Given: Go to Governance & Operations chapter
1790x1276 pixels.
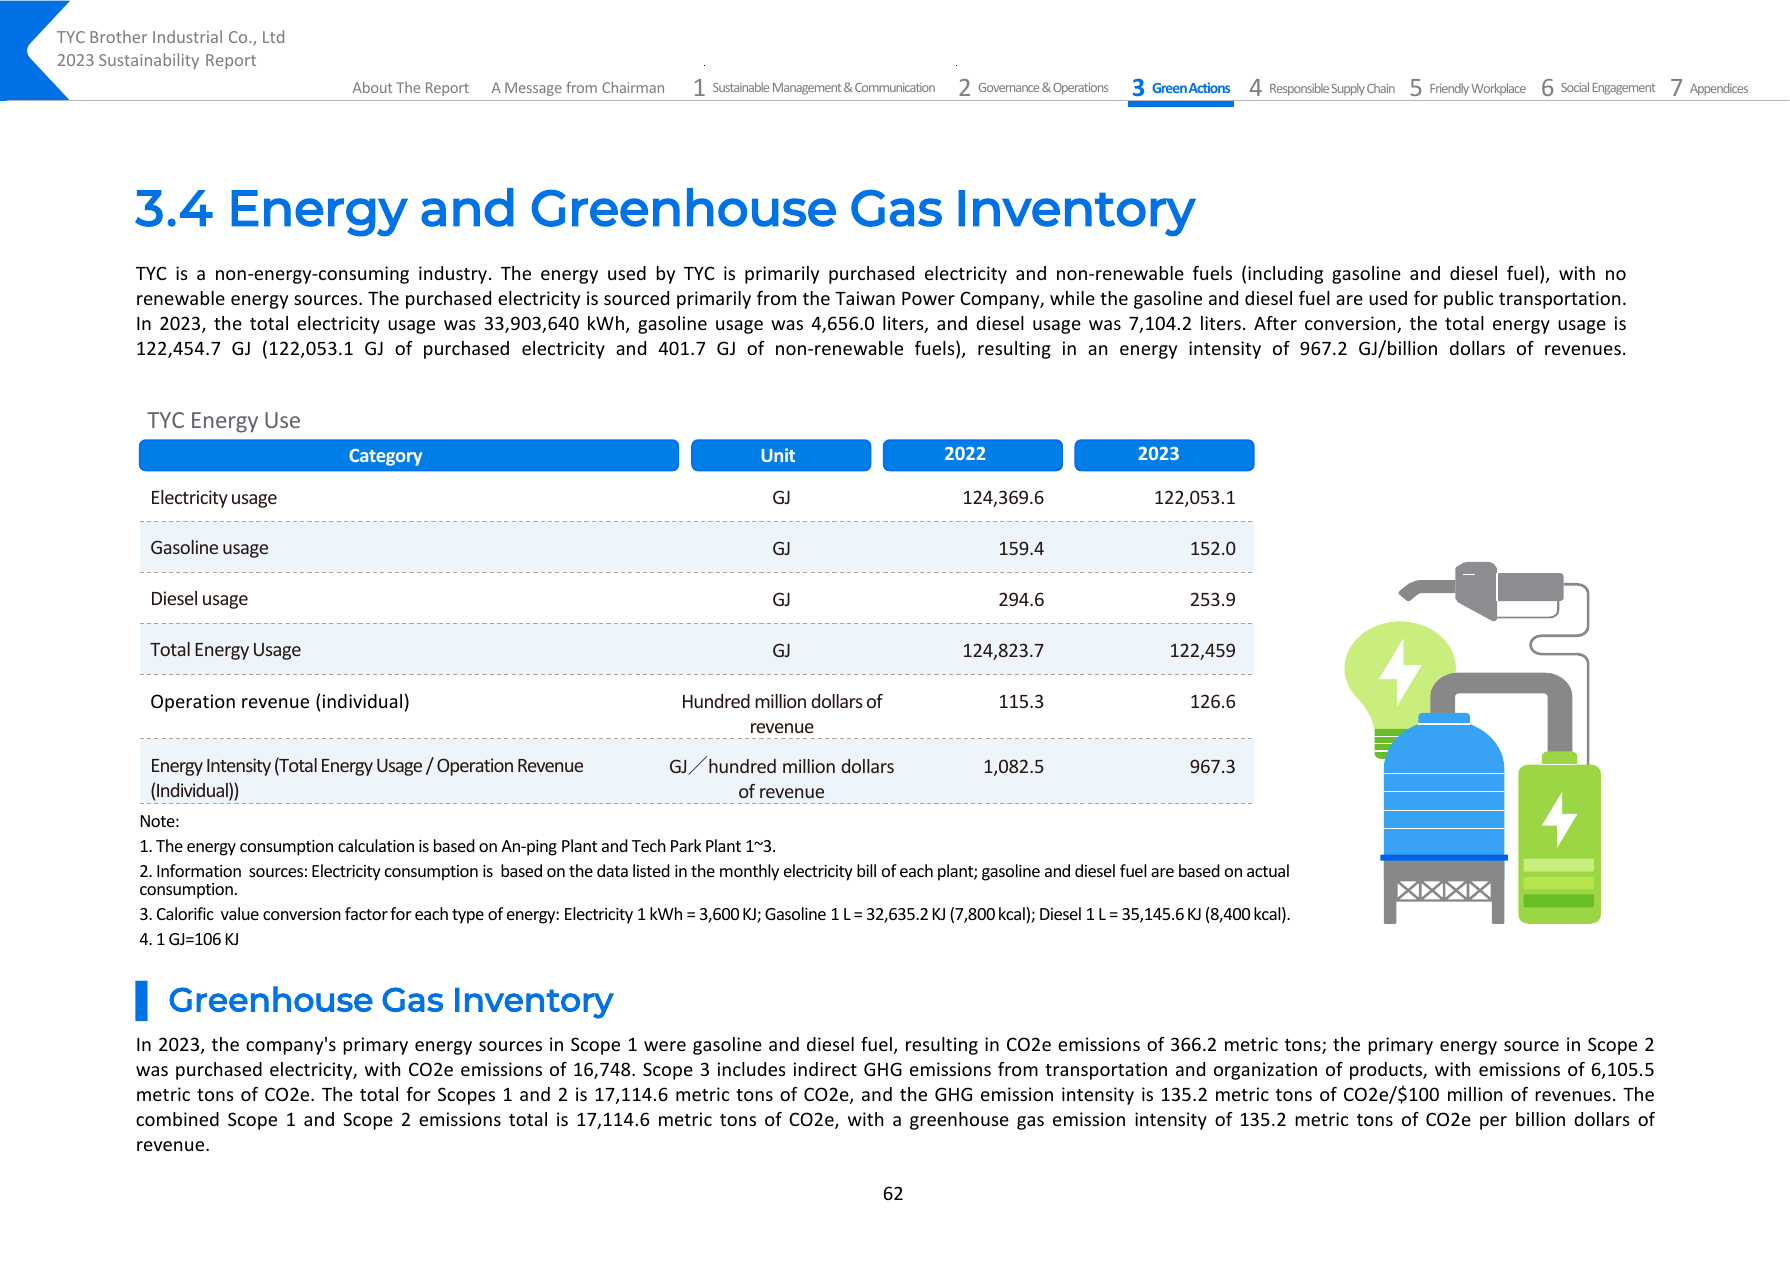Looking at the screenshot, I should tap(1033, 88).
